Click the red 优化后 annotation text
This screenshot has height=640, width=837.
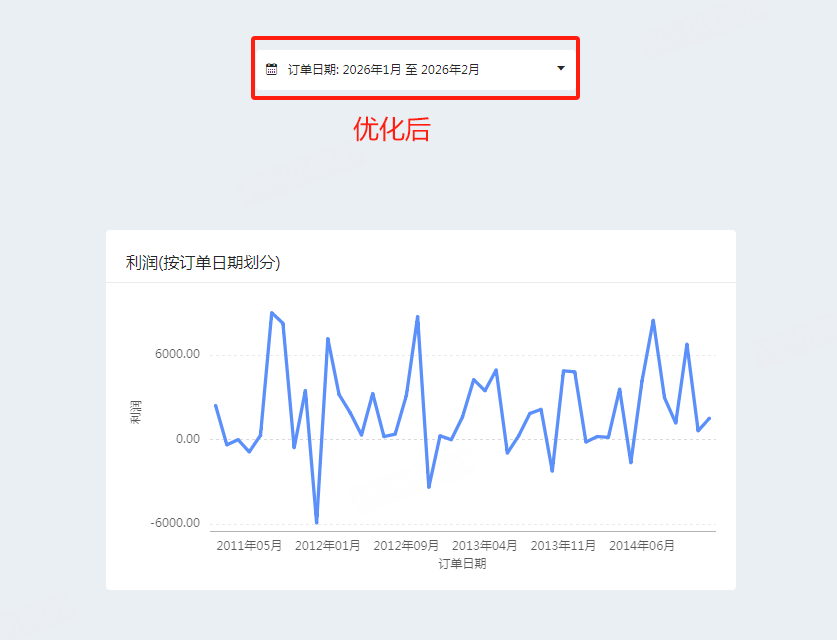pos(391,129)
